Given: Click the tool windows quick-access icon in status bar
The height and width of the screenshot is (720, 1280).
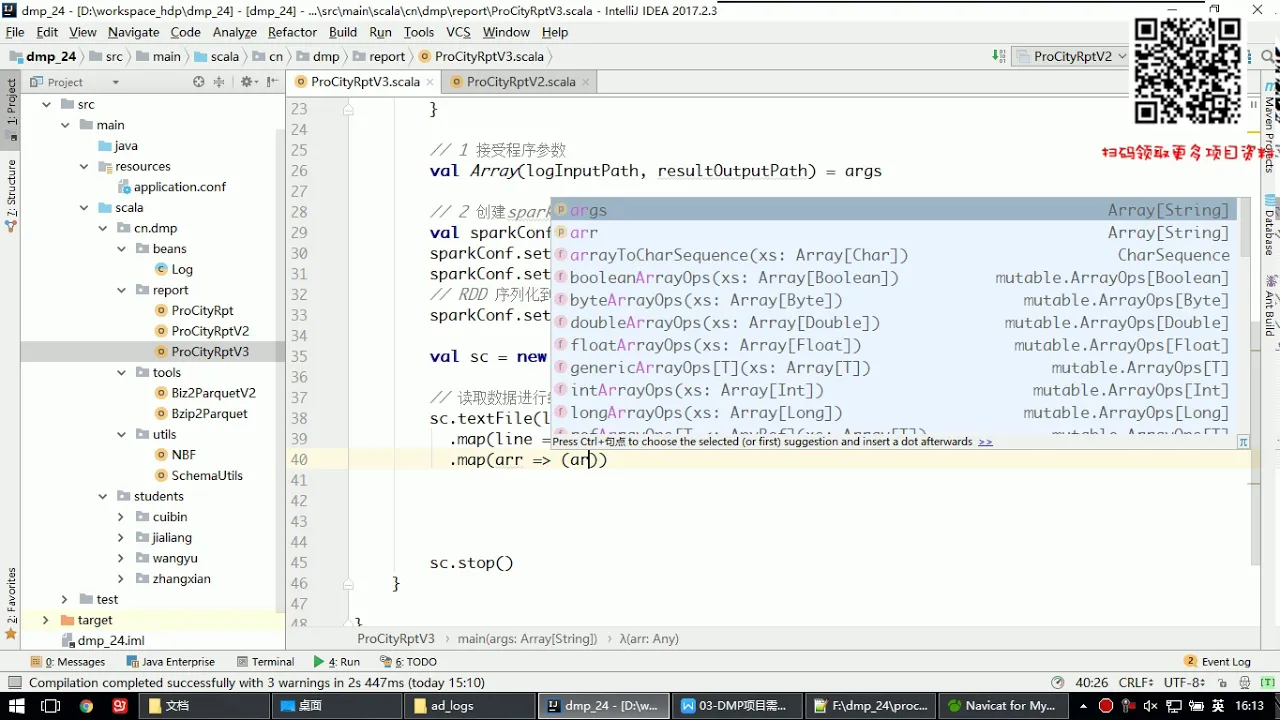Looking at the screenshot, I should (x=14, y=683).
